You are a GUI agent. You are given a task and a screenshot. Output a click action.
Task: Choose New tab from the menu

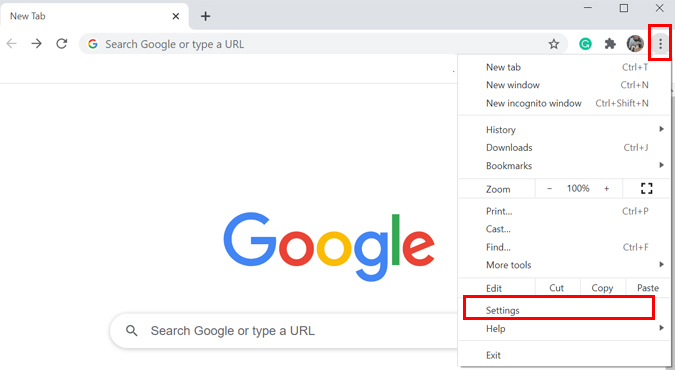click(x=564, y=67)
